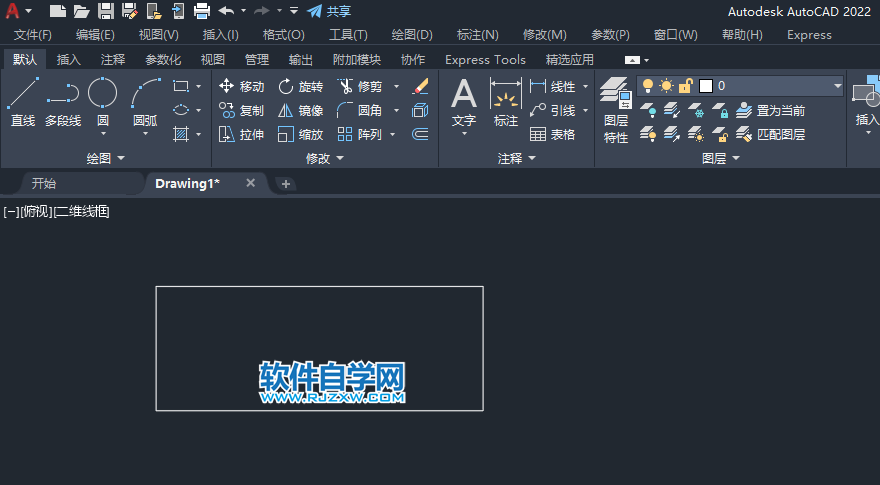Image resolution: width=880 pixels, height=485 pixels.
Task: Select the Hatch fill tool icon
Action: point(181,134)
